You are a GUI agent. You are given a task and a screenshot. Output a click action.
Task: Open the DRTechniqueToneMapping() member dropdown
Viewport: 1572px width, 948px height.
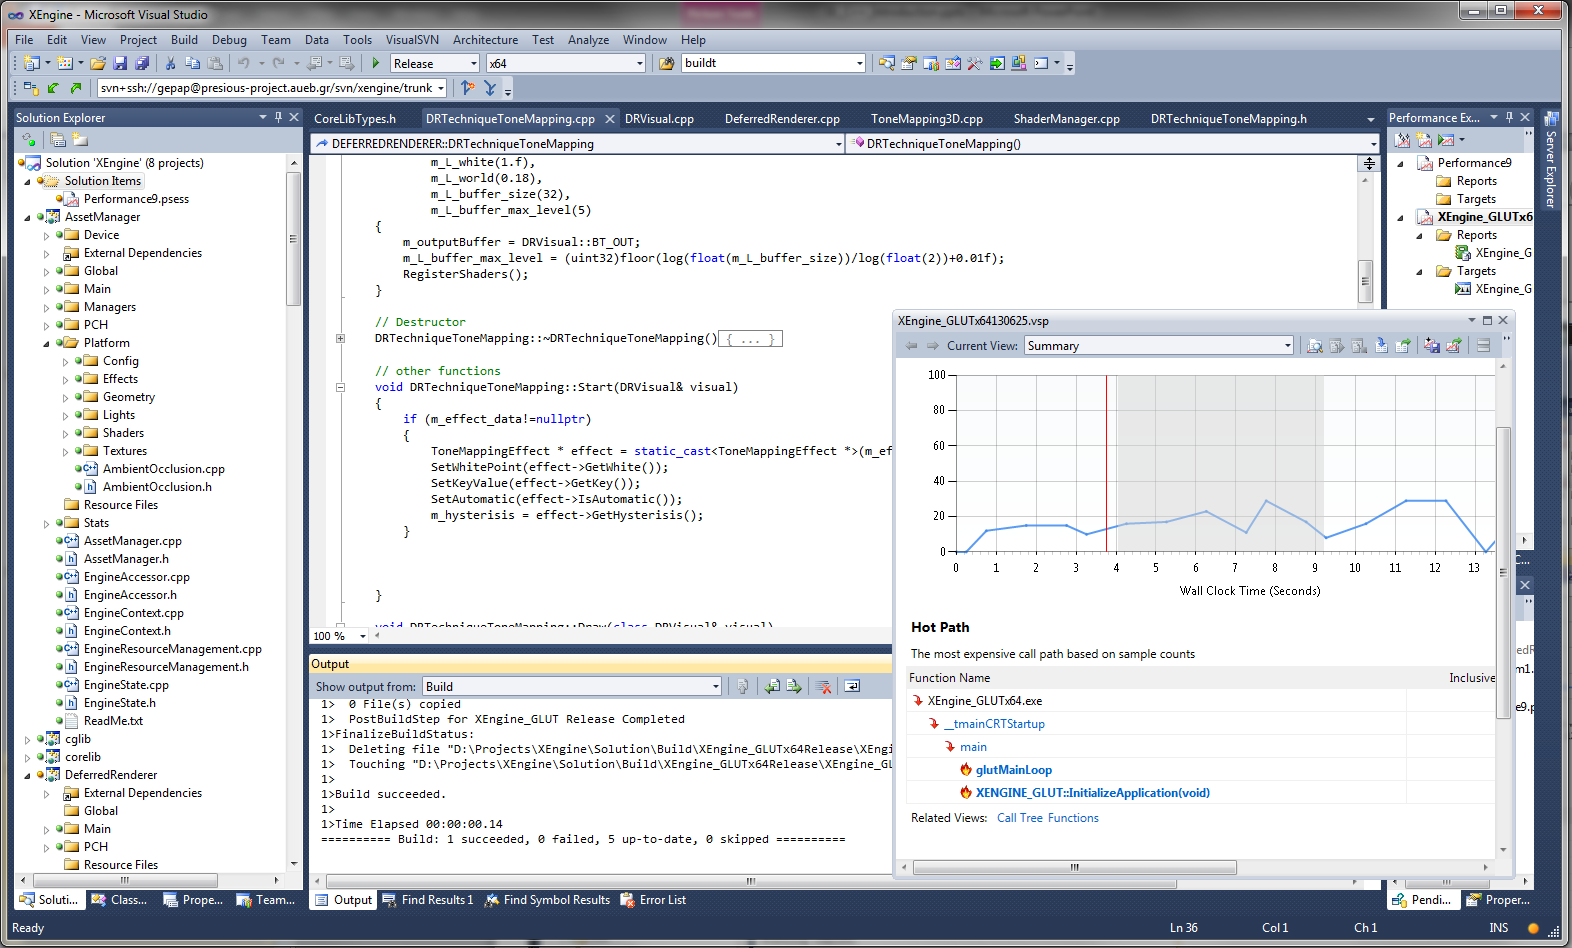1373,144
